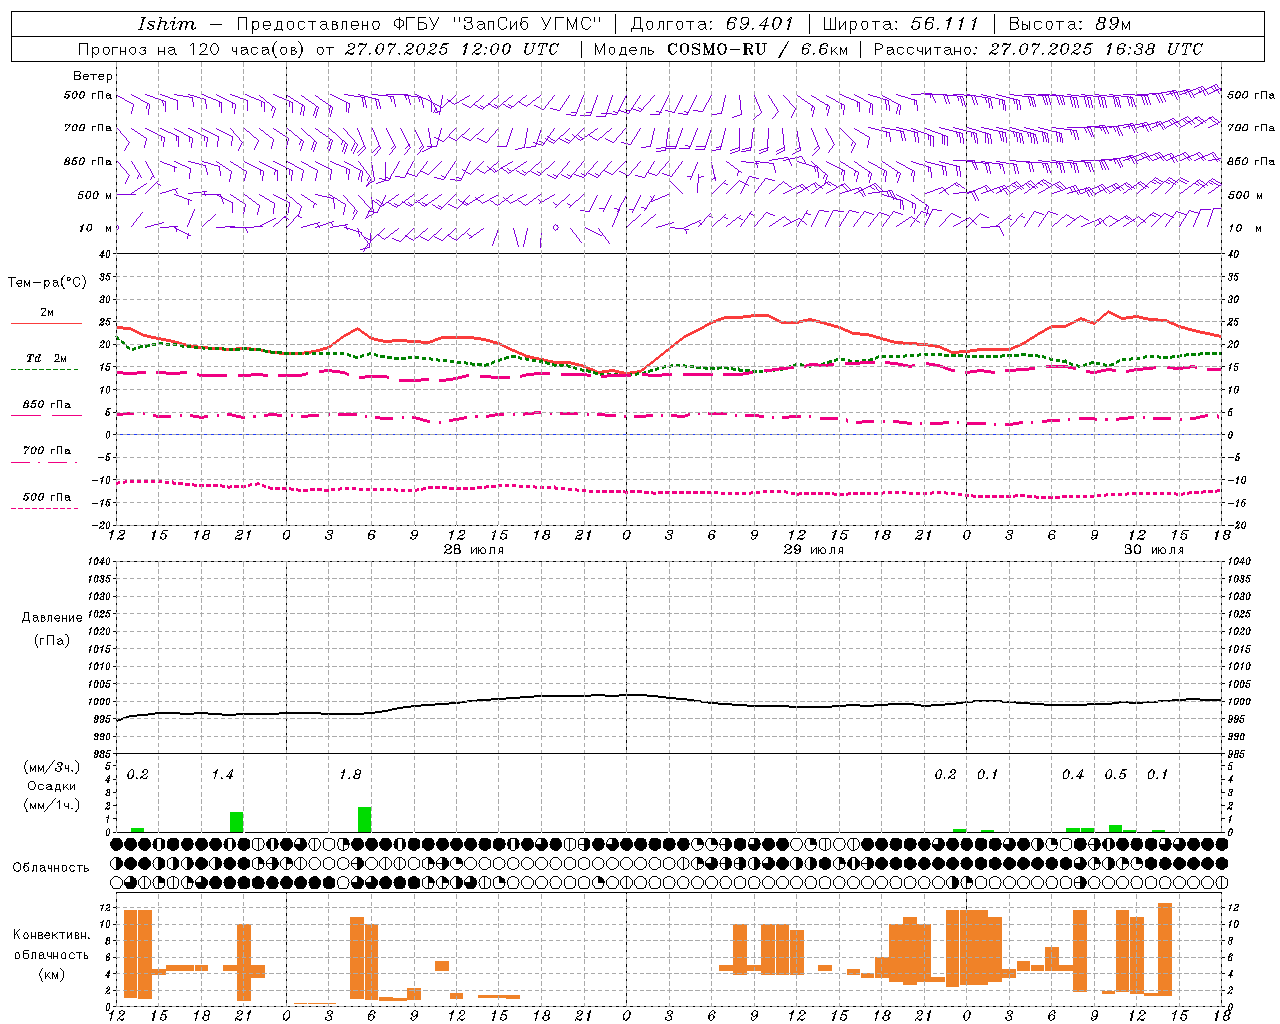The width and height of the screenshot is (1280, 1024).
Task: Click the green precipitation bar below "1.8"
Action: [365, 819]
